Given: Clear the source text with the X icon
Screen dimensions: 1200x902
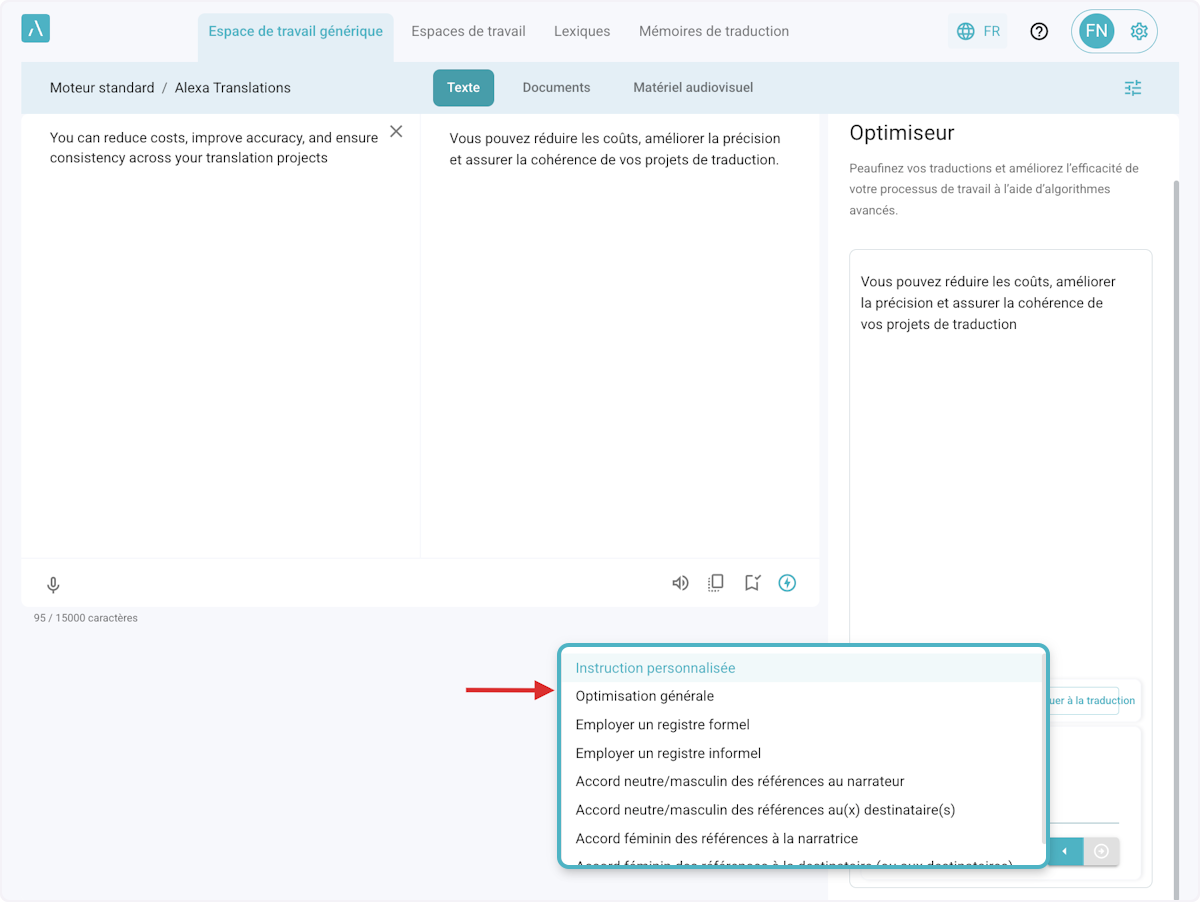Looking at the screenshot, I should [x=396, y=132].
